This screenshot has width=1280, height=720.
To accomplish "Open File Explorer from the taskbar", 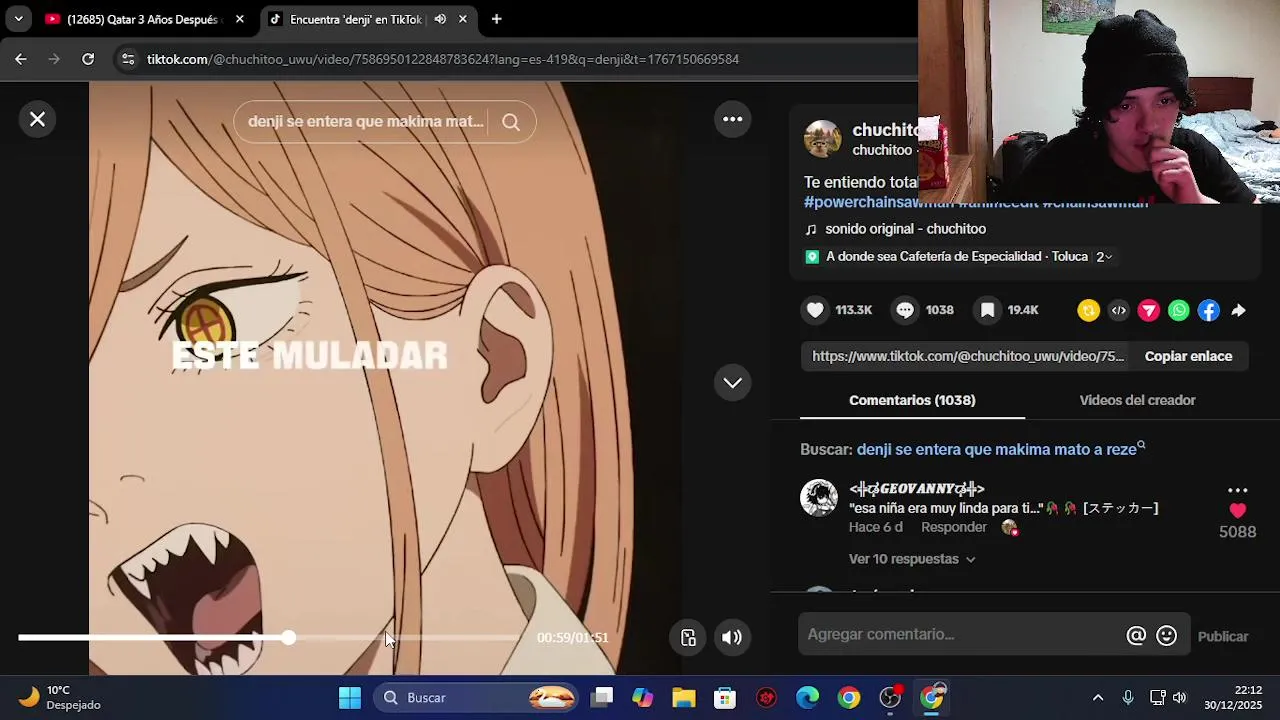I will (x=684, y=698).
